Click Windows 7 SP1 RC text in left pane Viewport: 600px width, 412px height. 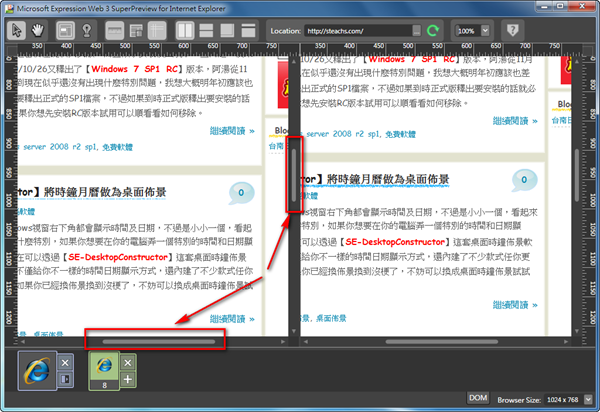pyautogui.click(x=135, y=69)
